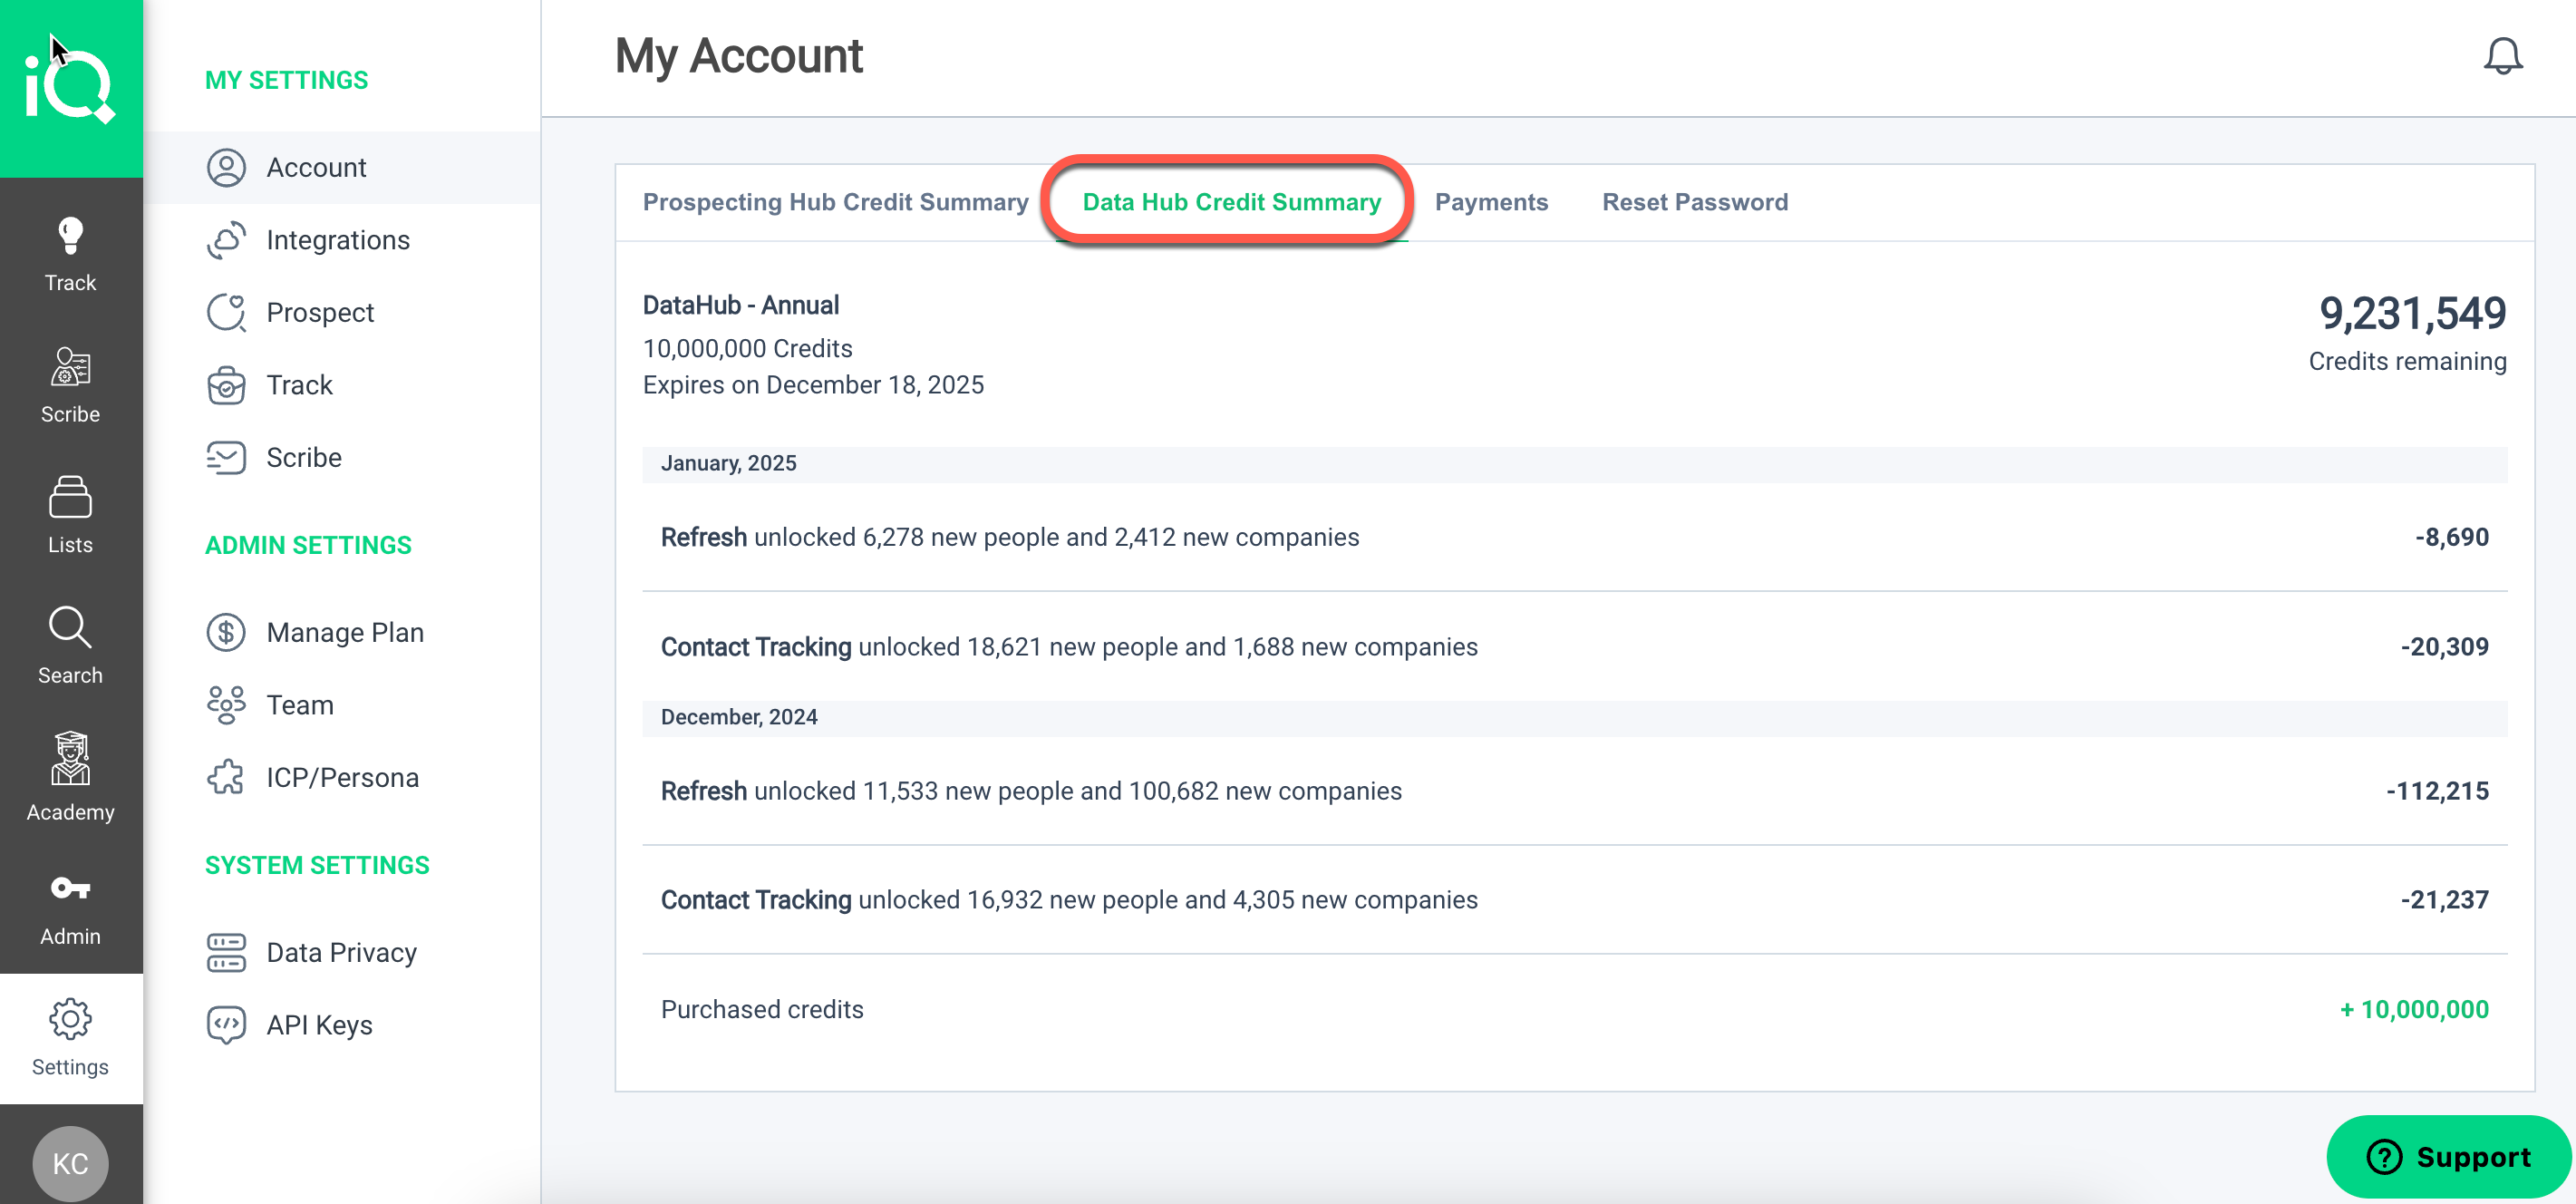This screenshot has height=1204, width=2576.
Task: Open the Payments tab
Action: click(1490, 202)
